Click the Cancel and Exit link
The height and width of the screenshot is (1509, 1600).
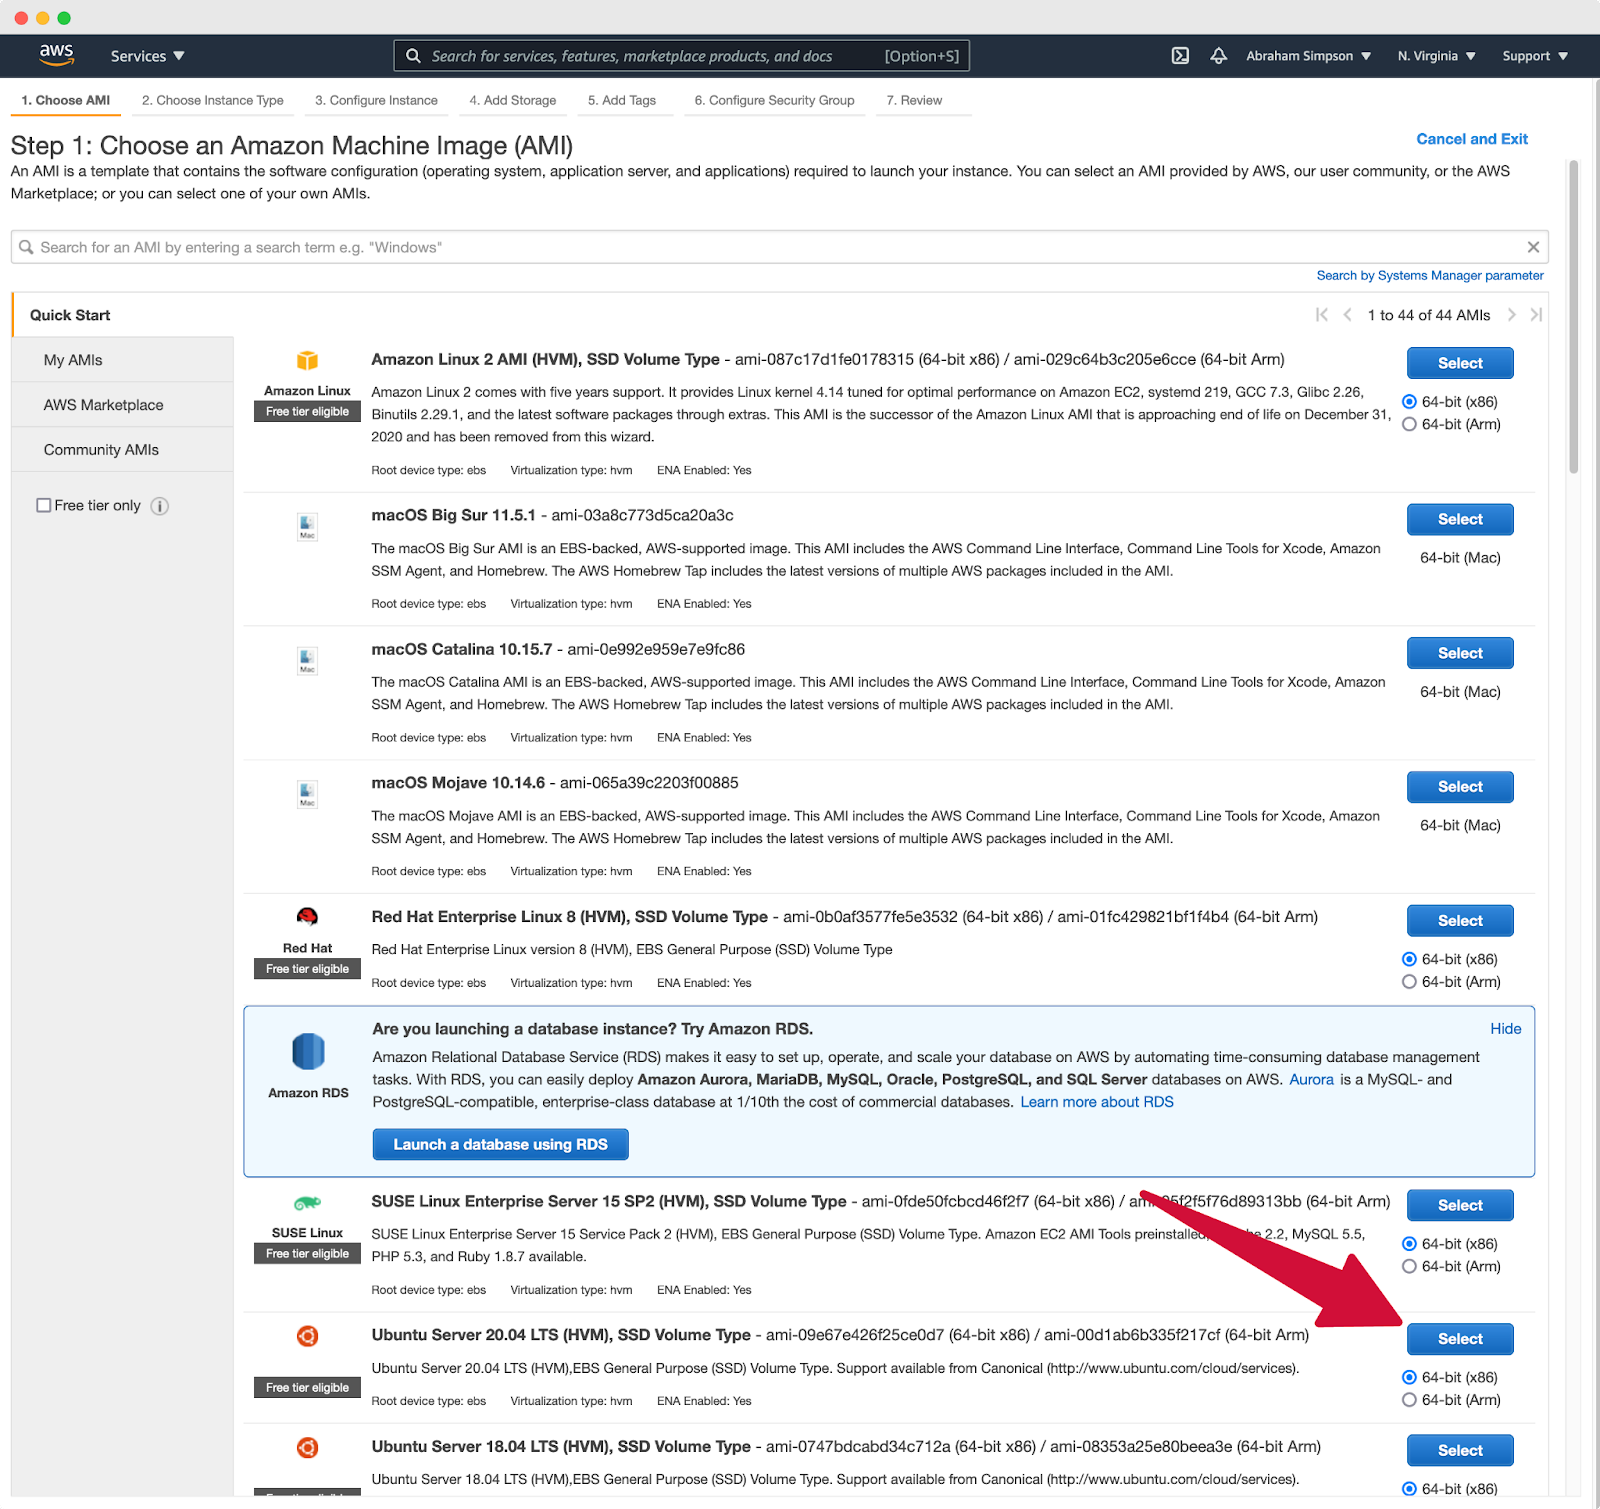[x=1471, y=138]
